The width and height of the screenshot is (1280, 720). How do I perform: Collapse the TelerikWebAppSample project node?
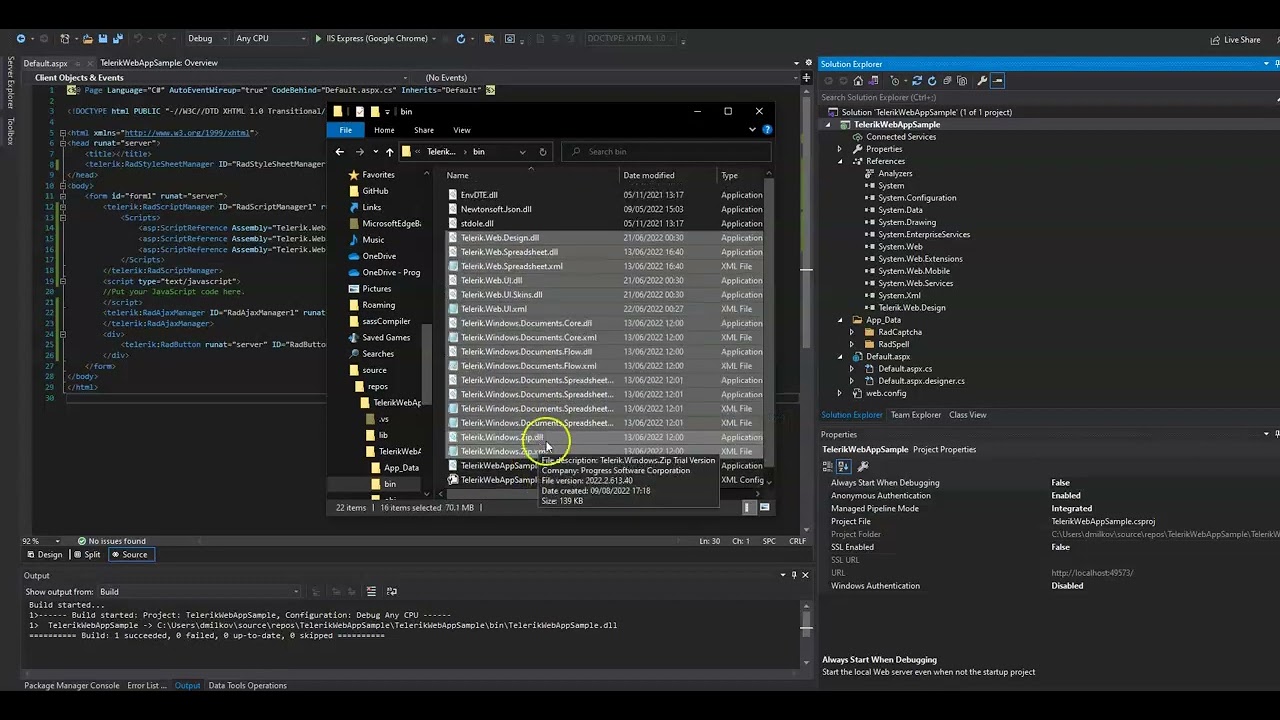pyautogui.click(x=829, y=125)
